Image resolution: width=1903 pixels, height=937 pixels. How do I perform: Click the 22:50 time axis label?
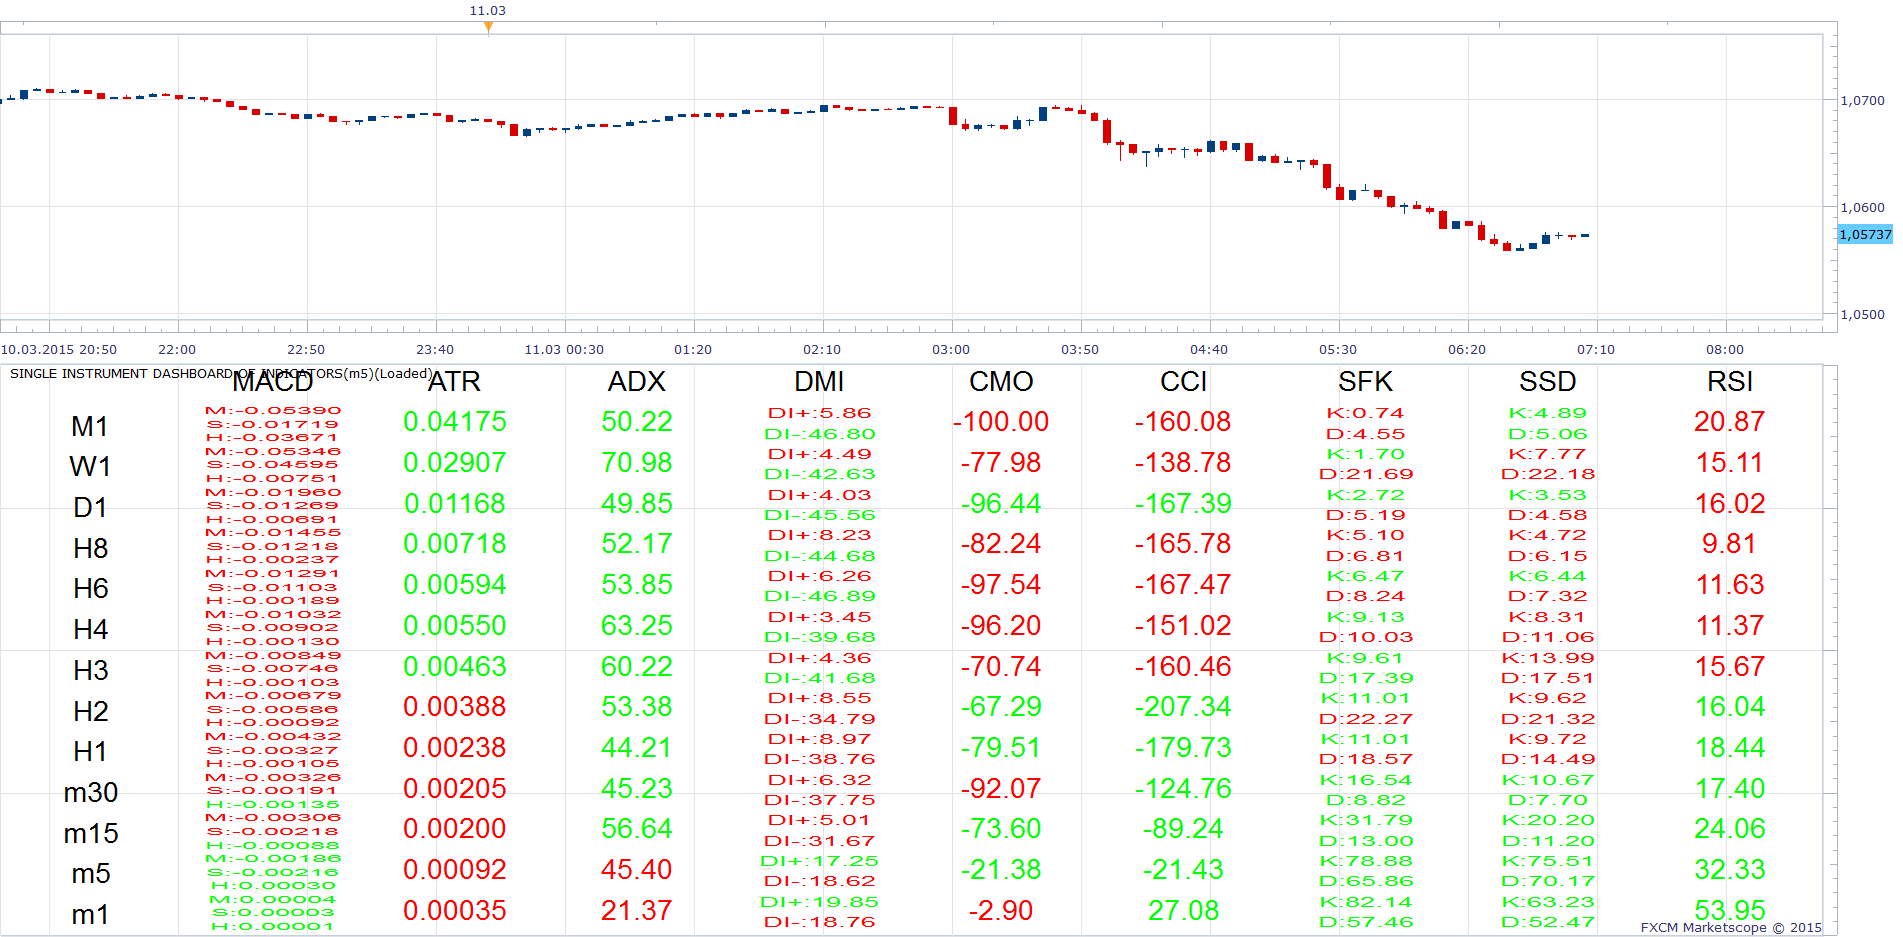306,349
